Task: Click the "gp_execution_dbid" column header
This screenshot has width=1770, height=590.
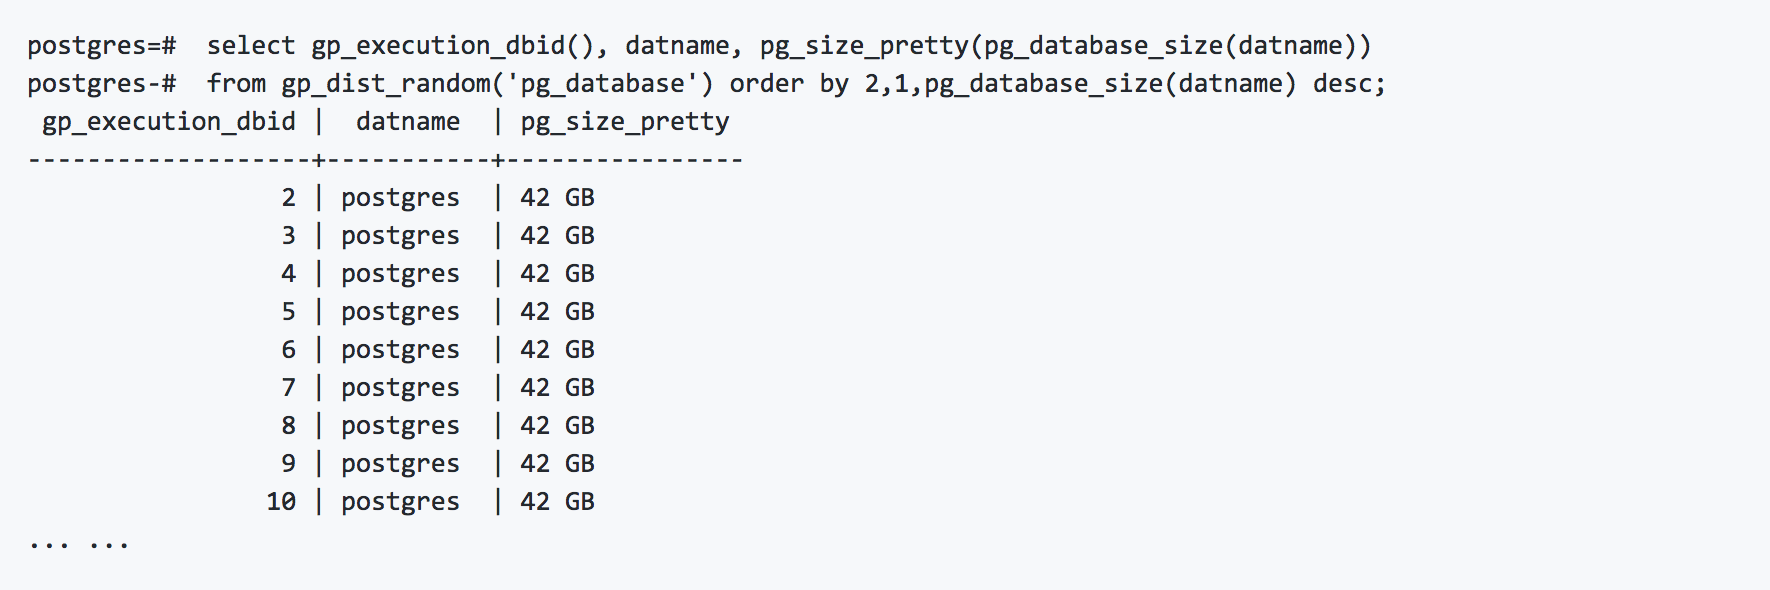Action: (169, 122)
